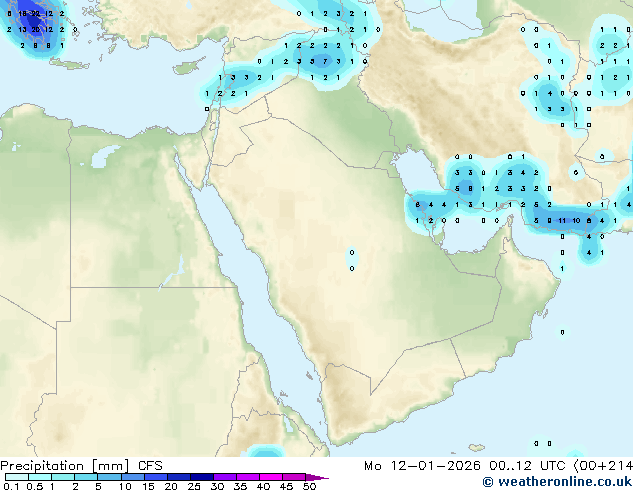The height and width of the screenshot is (490, 634).
Task: Click the purple legend swatch between 30 and 35
Action: click(x=225, y=477)
